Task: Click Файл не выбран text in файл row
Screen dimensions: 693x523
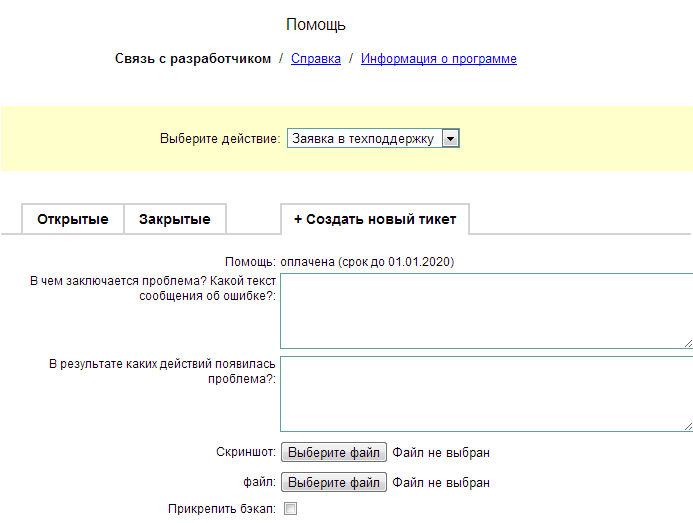Action: pyautogui.click(x=441, y=483)
